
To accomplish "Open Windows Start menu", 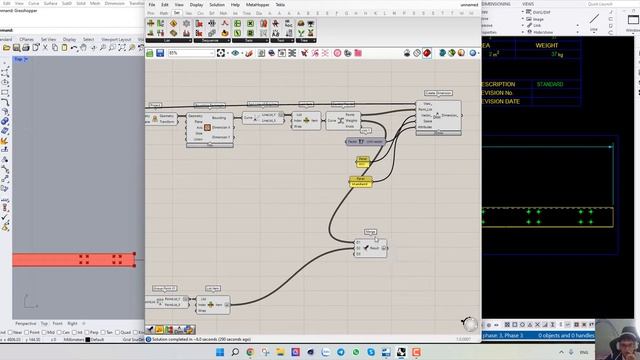I will tap(220, 352).
